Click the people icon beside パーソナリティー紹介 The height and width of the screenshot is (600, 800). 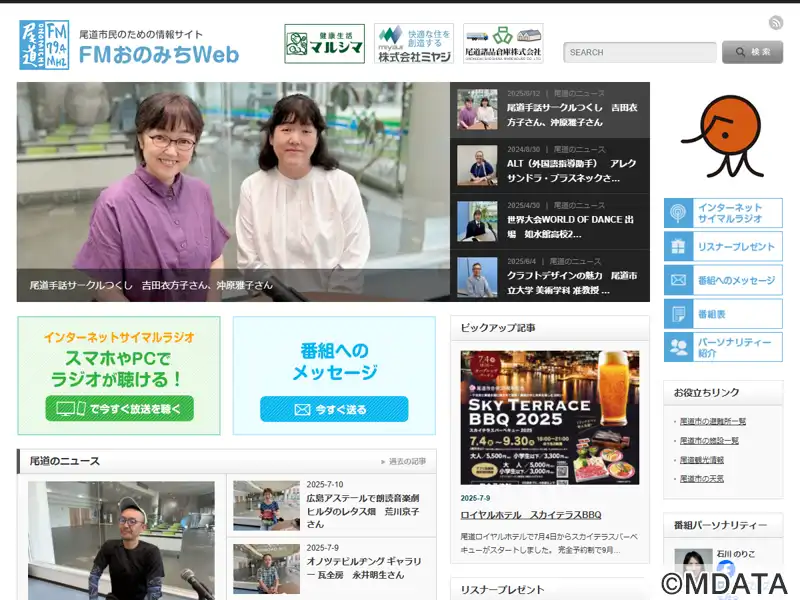pyautogui.click(x=678, y=347)
